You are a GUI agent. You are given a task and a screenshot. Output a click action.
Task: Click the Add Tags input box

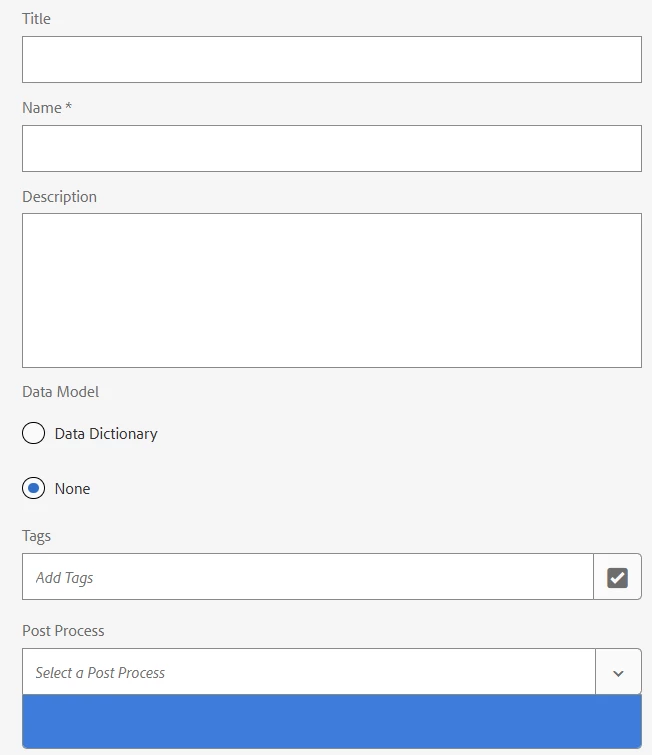pos(308,577)
